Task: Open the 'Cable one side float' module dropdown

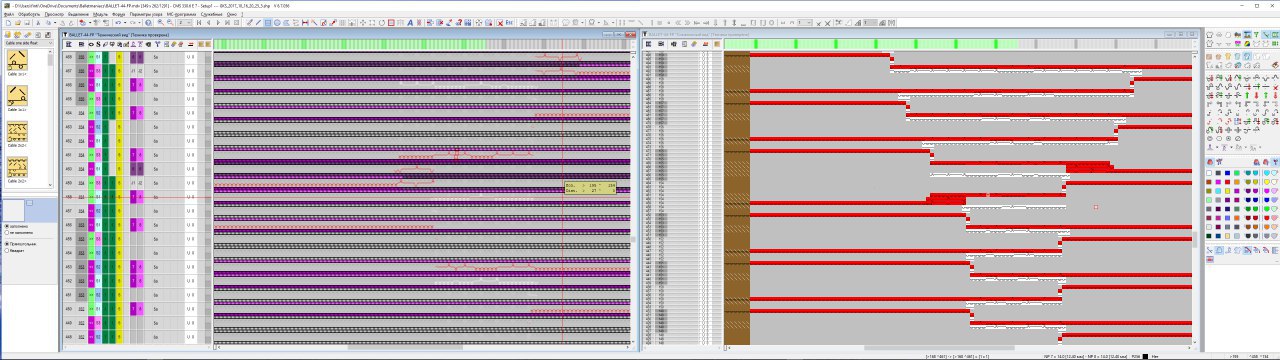Action: (x=29, y=43)
